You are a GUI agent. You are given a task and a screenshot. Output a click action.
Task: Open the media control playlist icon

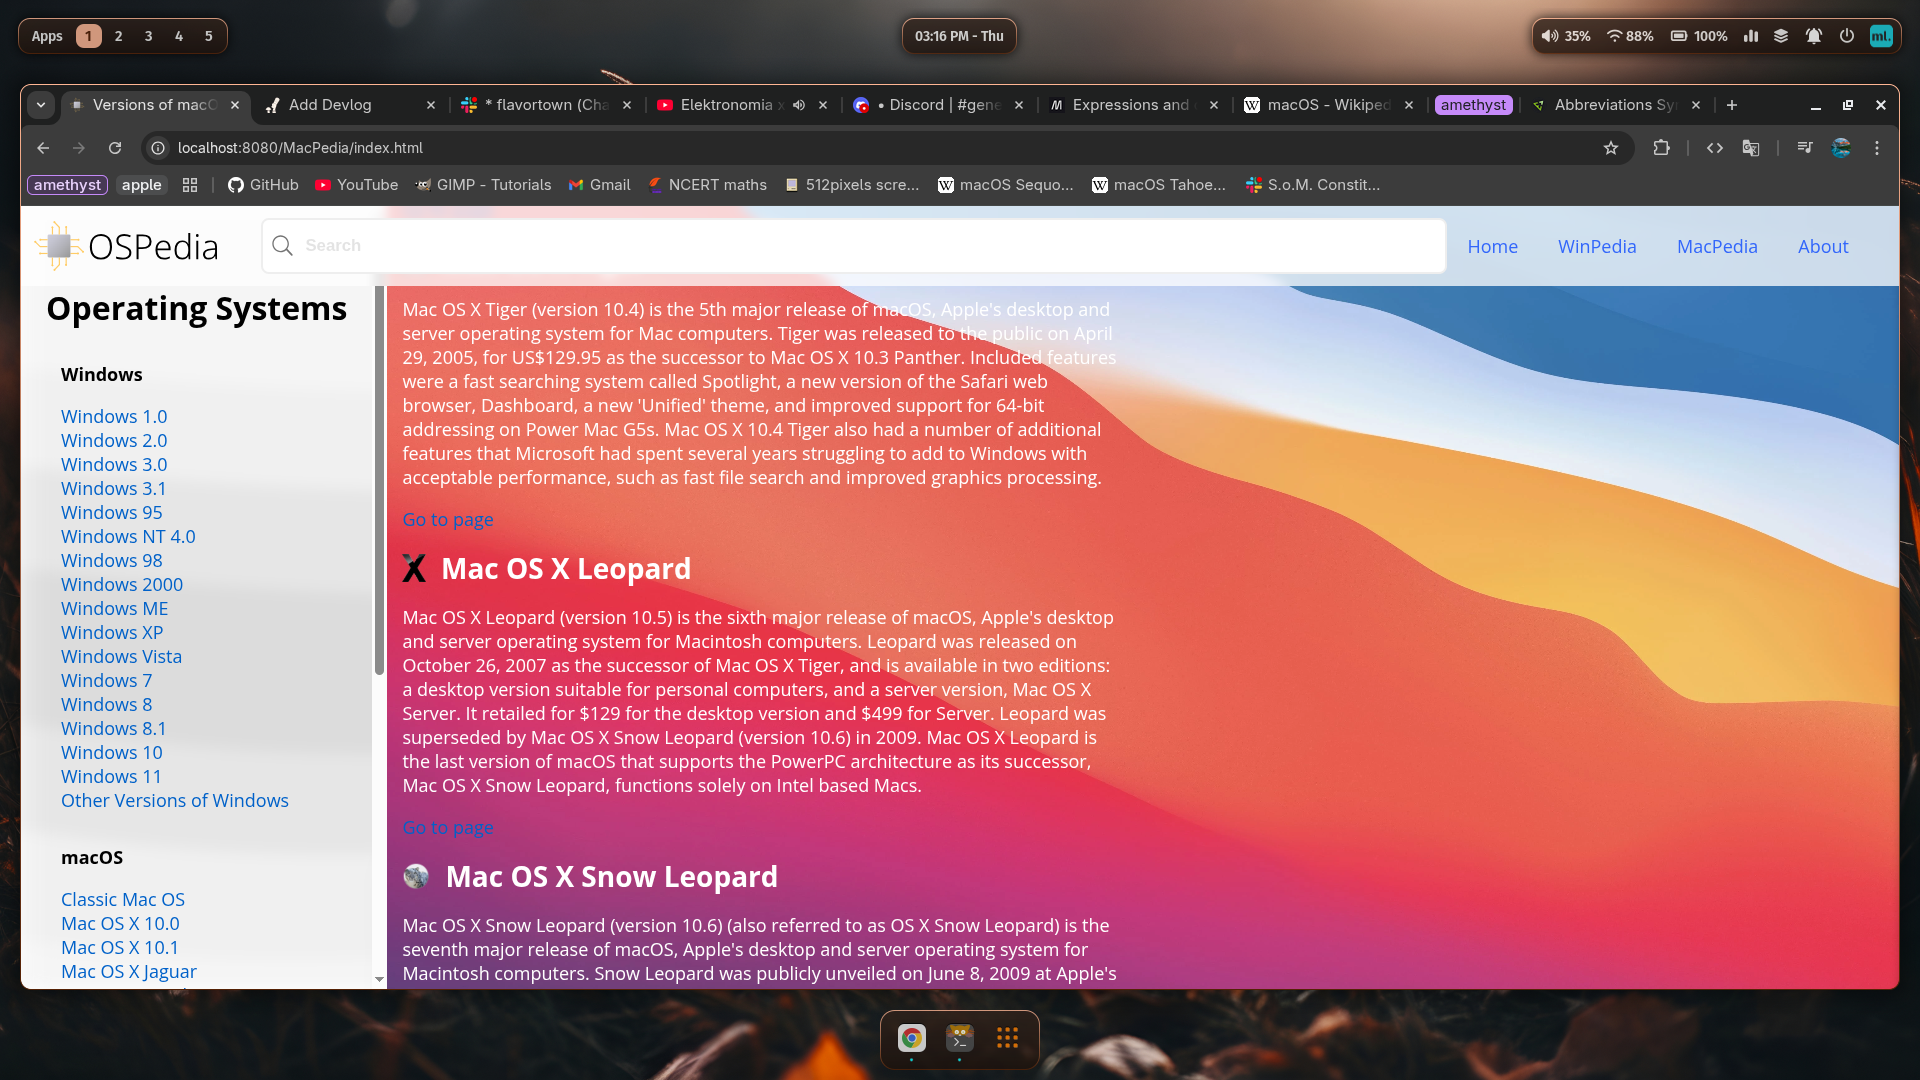1805,148
